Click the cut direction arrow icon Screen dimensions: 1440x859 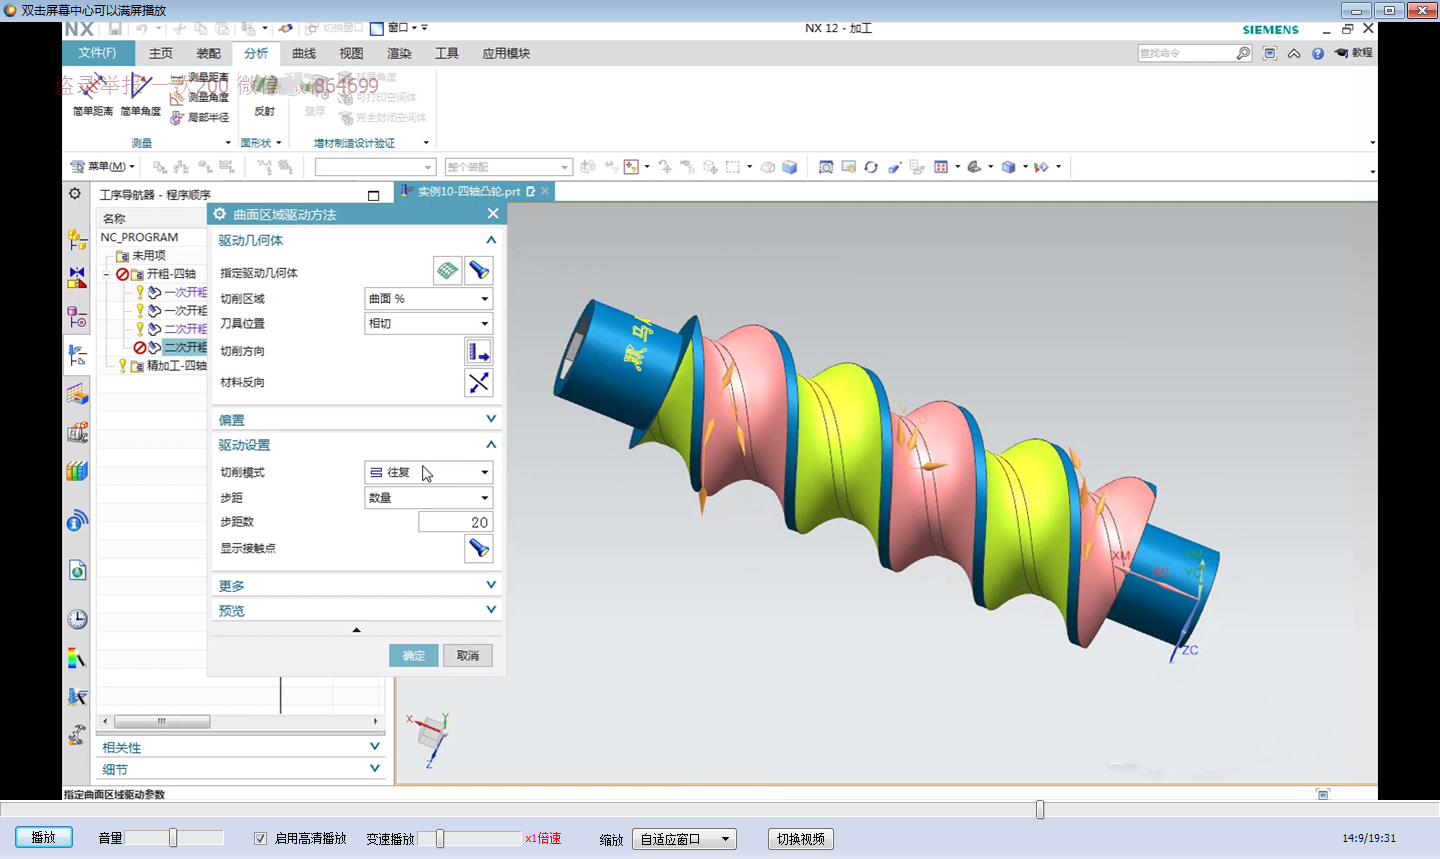pyautogui.click(x=479, y=352)
